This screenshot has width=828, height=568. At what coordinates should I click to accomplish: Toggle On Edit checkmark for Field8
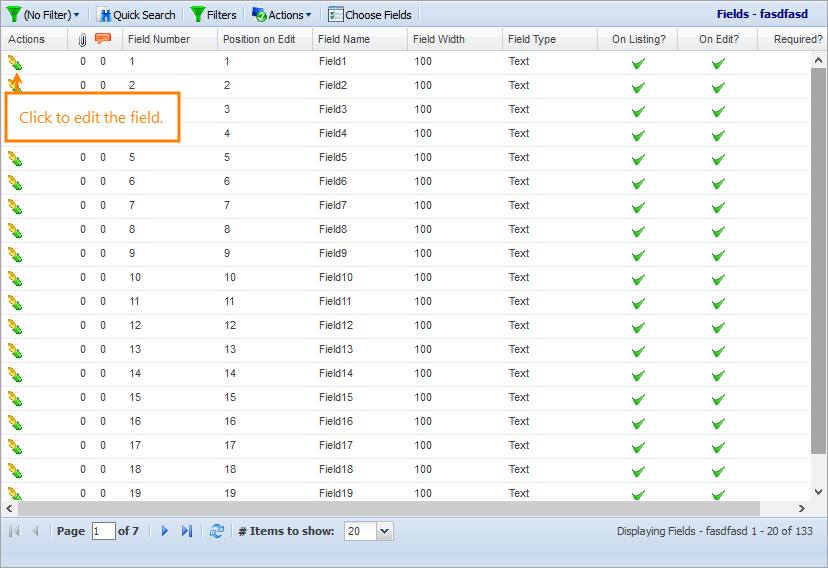718,230
